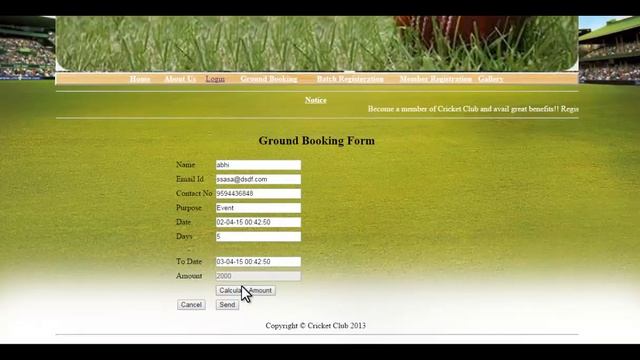This screenshot has height=360, width=640.
Task: Click the To Date label
Action: (189, 262)
